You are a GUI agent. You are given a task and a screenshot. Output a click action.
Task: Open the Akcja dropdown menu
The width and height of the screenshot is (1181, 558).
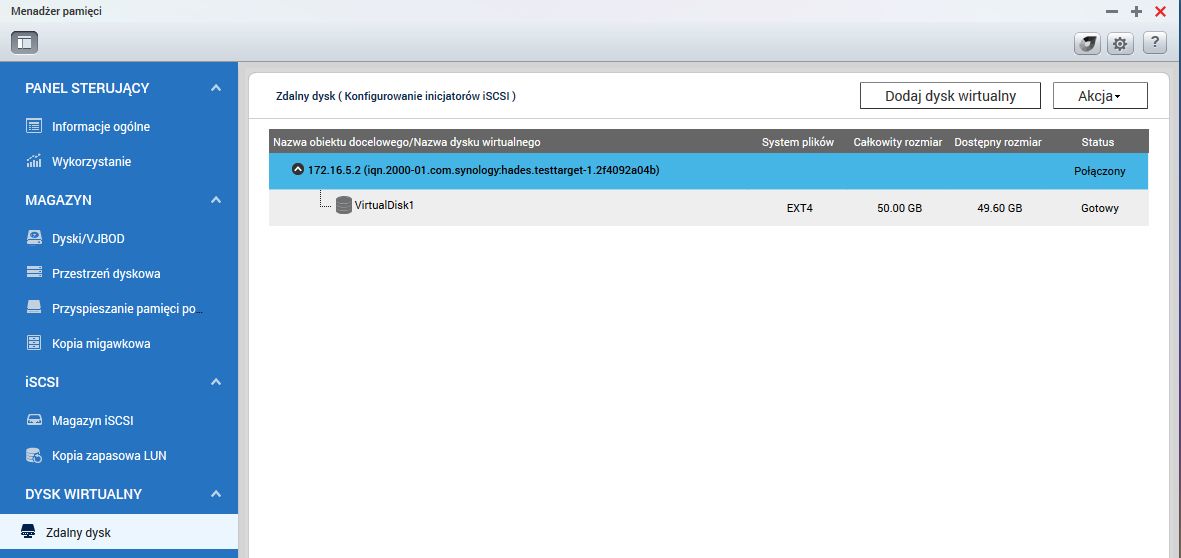(1100, 96)
